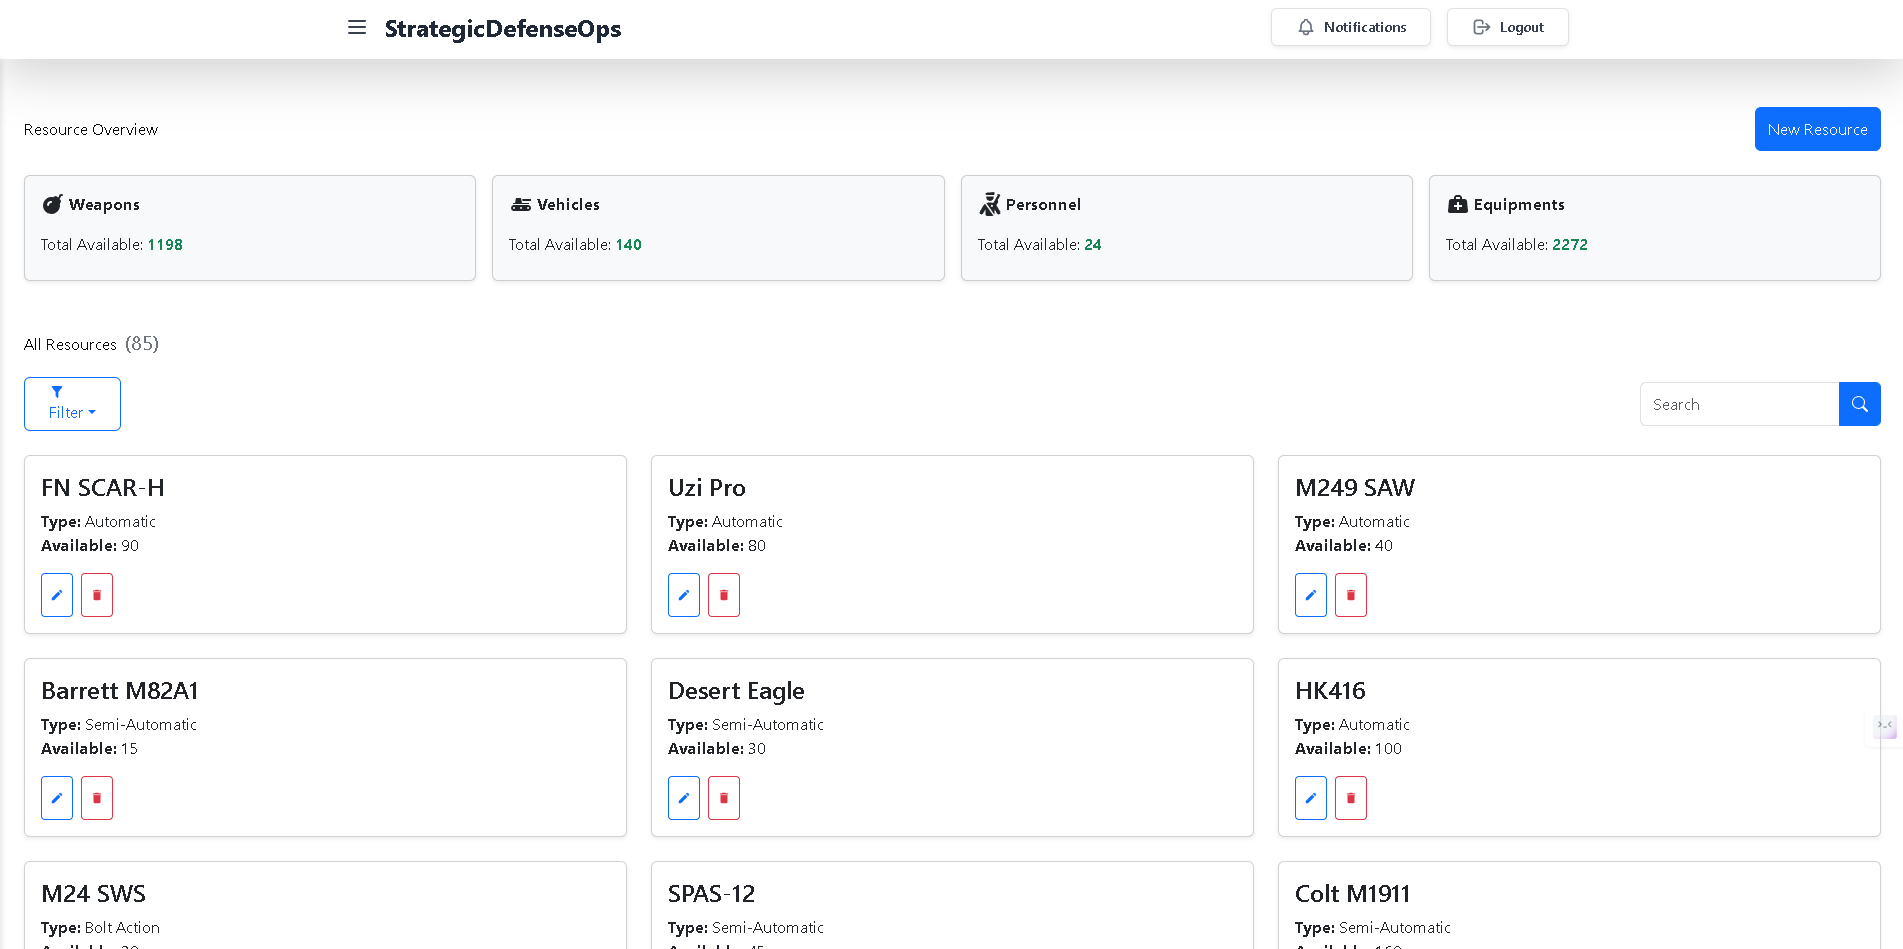Delete the Desert Eagle entry
1903x949 pixels.
click(x=724, y=798)
